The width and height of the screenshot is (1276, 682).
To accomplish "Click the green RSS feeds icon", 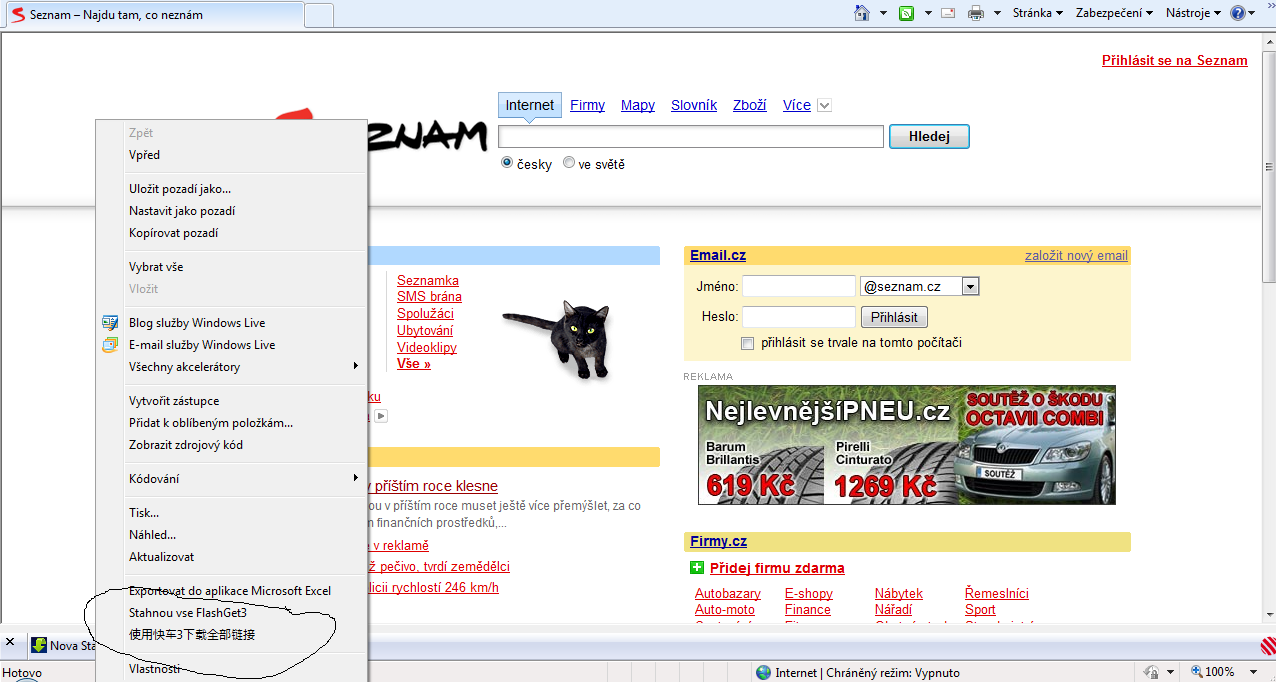I will click(906, 13).
